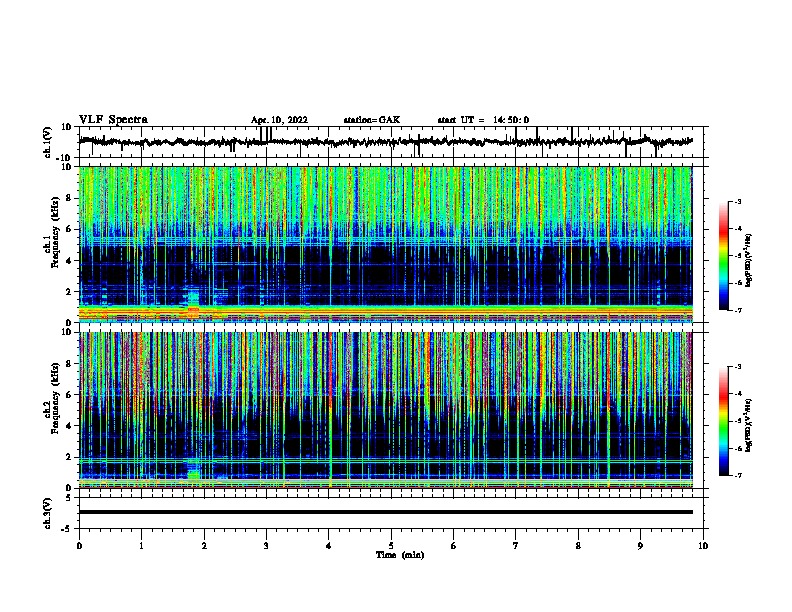Screen dimensions: 792x612
Task: Click the ch.1 colorbar log(PSD) unit label
Action: tap(749, 260)
